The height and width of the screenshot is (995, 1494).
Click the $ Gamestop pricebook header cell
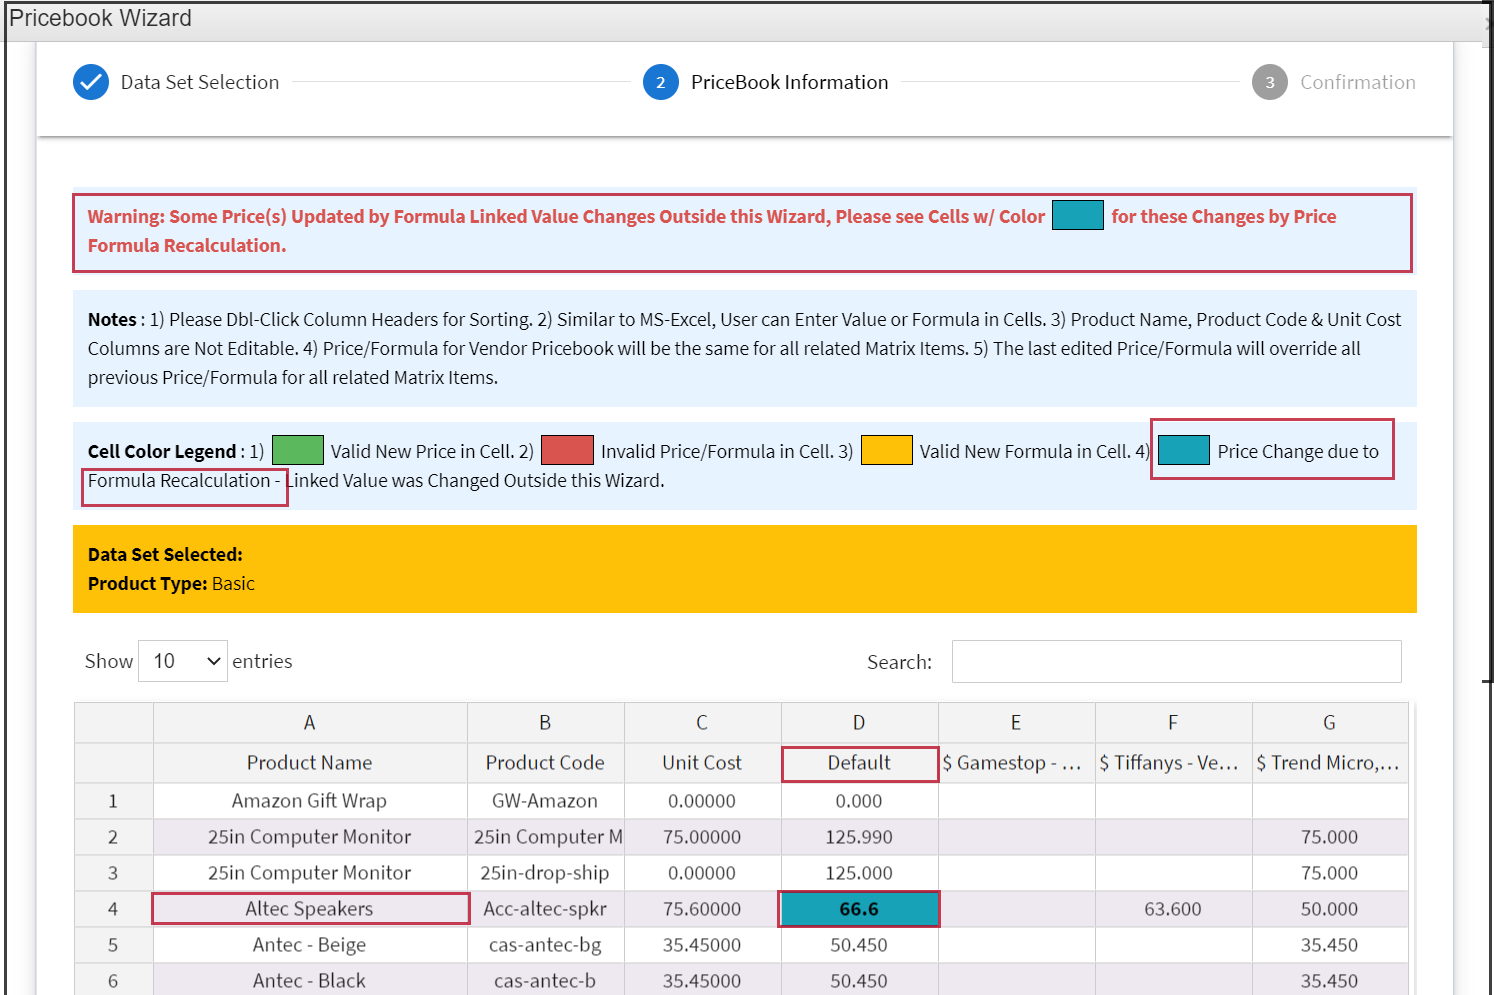click(1016, 763)
